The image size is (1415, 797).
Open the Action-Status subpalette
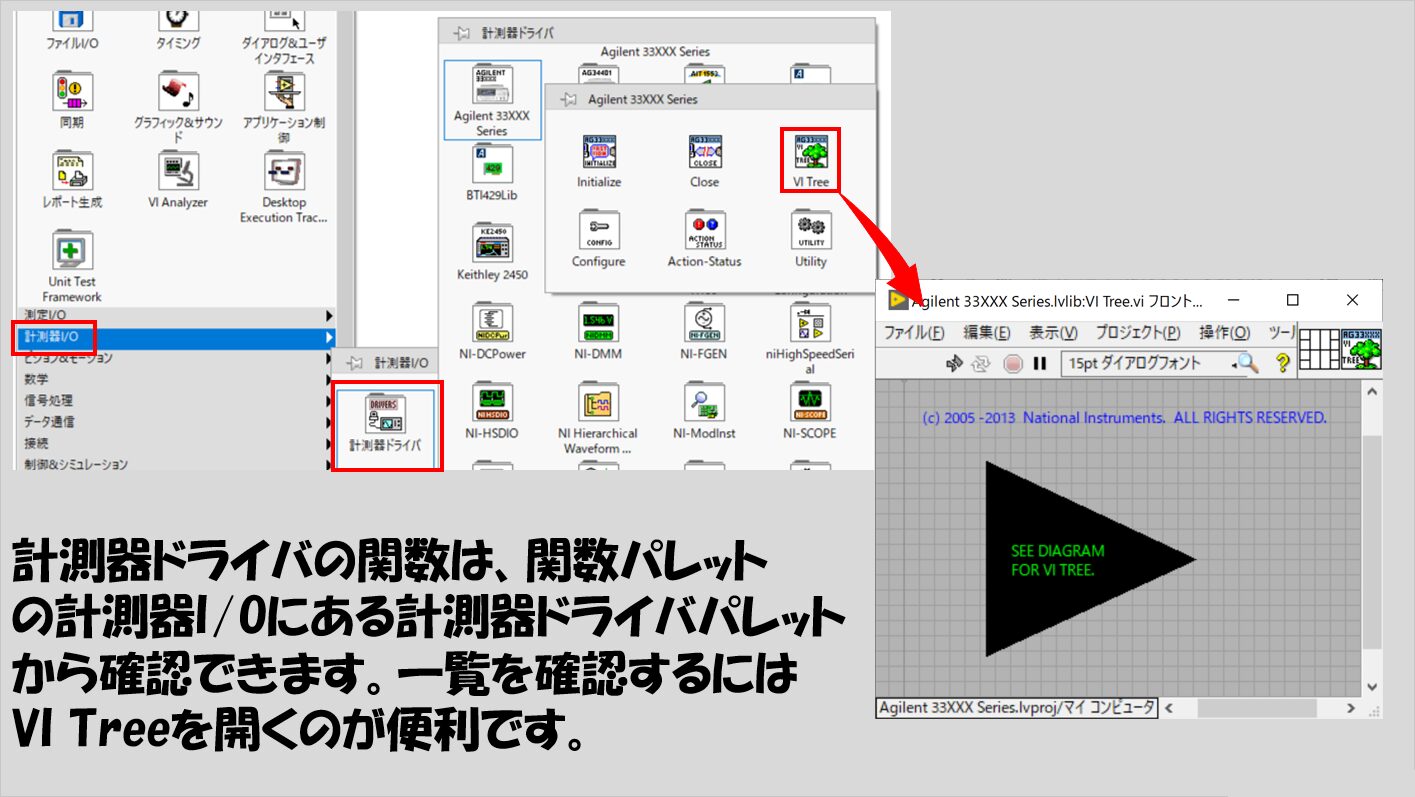pyautogui.click(x=704, y=230)
